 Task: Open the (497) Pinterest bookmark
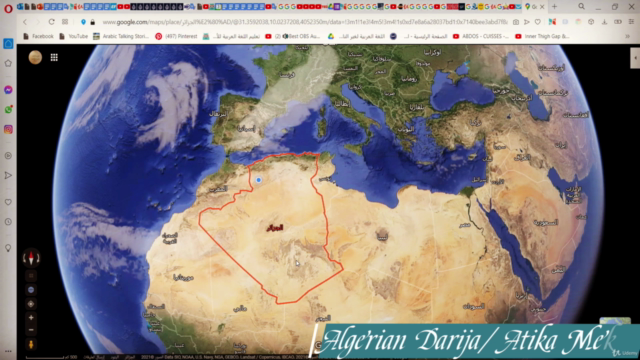pos(176,36)
